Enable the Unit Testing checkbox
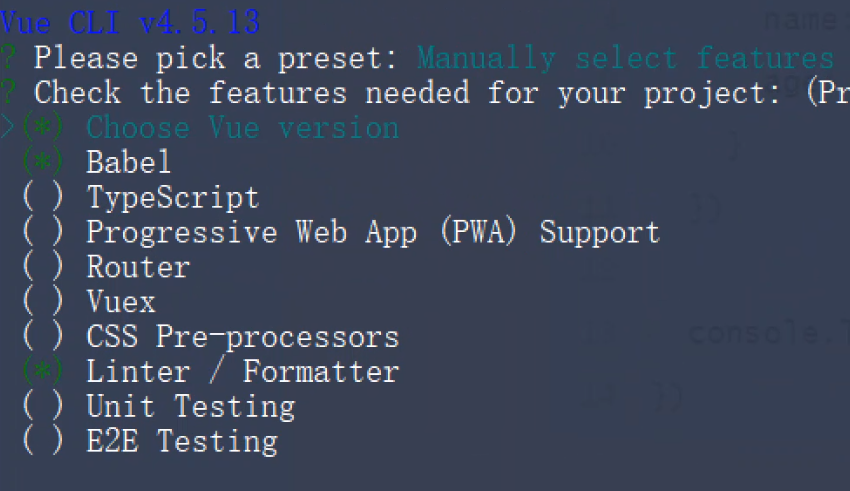 pos(42,406)
